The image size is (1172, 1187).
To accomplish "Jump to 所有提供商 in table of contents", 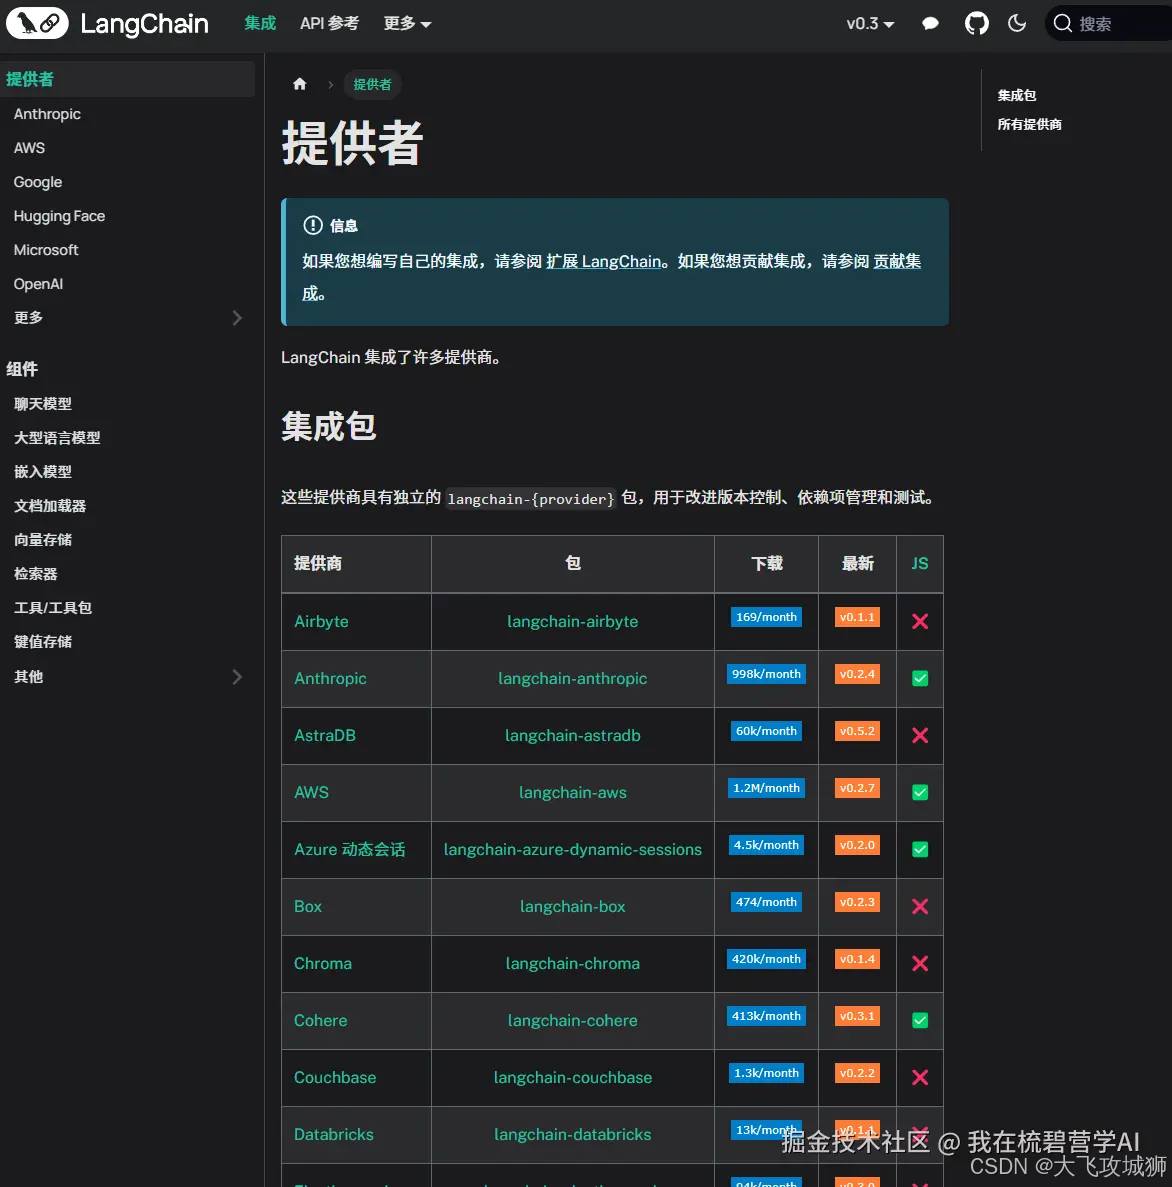I will [x=1030, y=124].
